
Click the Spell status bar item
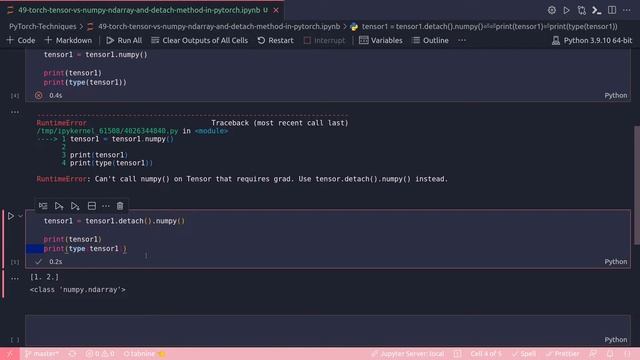[524, 354]
